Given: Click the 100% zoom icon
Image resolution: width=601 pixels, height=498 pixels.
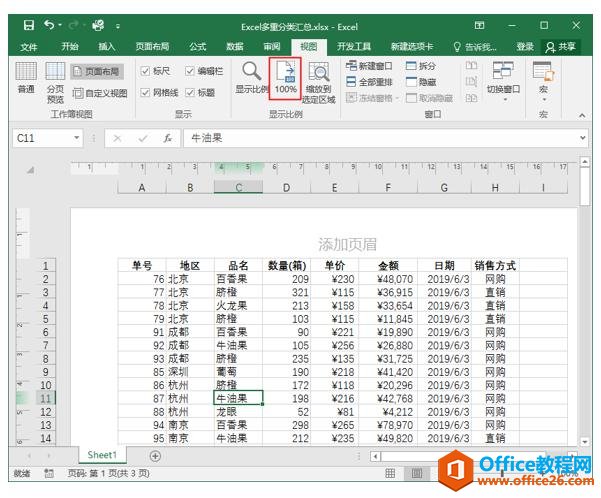Looking at the screenshot, I should [285, 78].
